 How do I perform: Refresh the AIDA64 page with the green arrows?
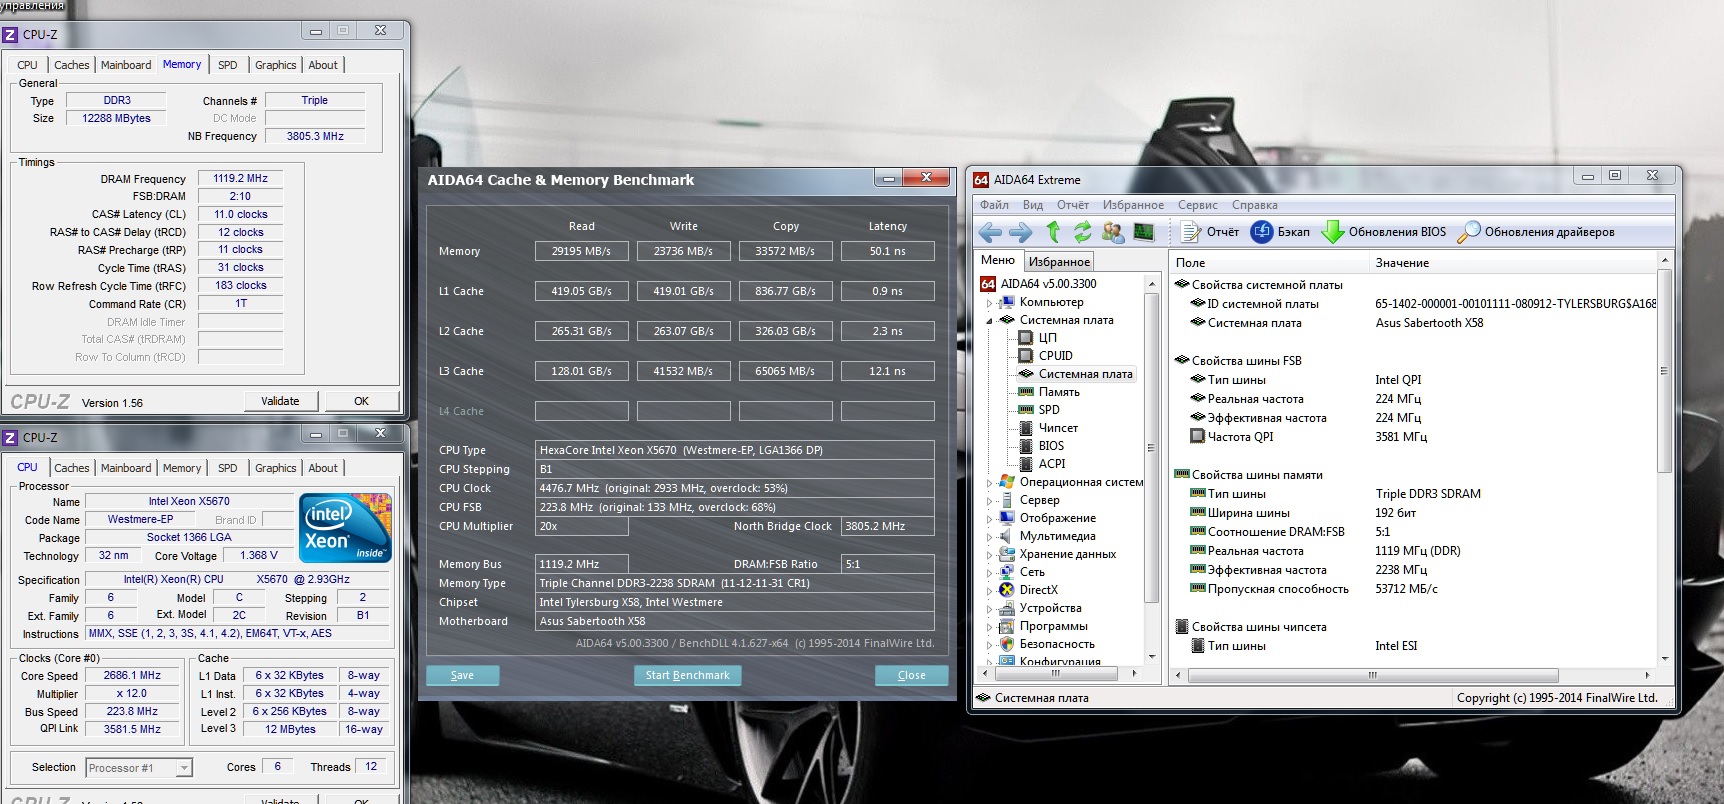click(1082, 232)
